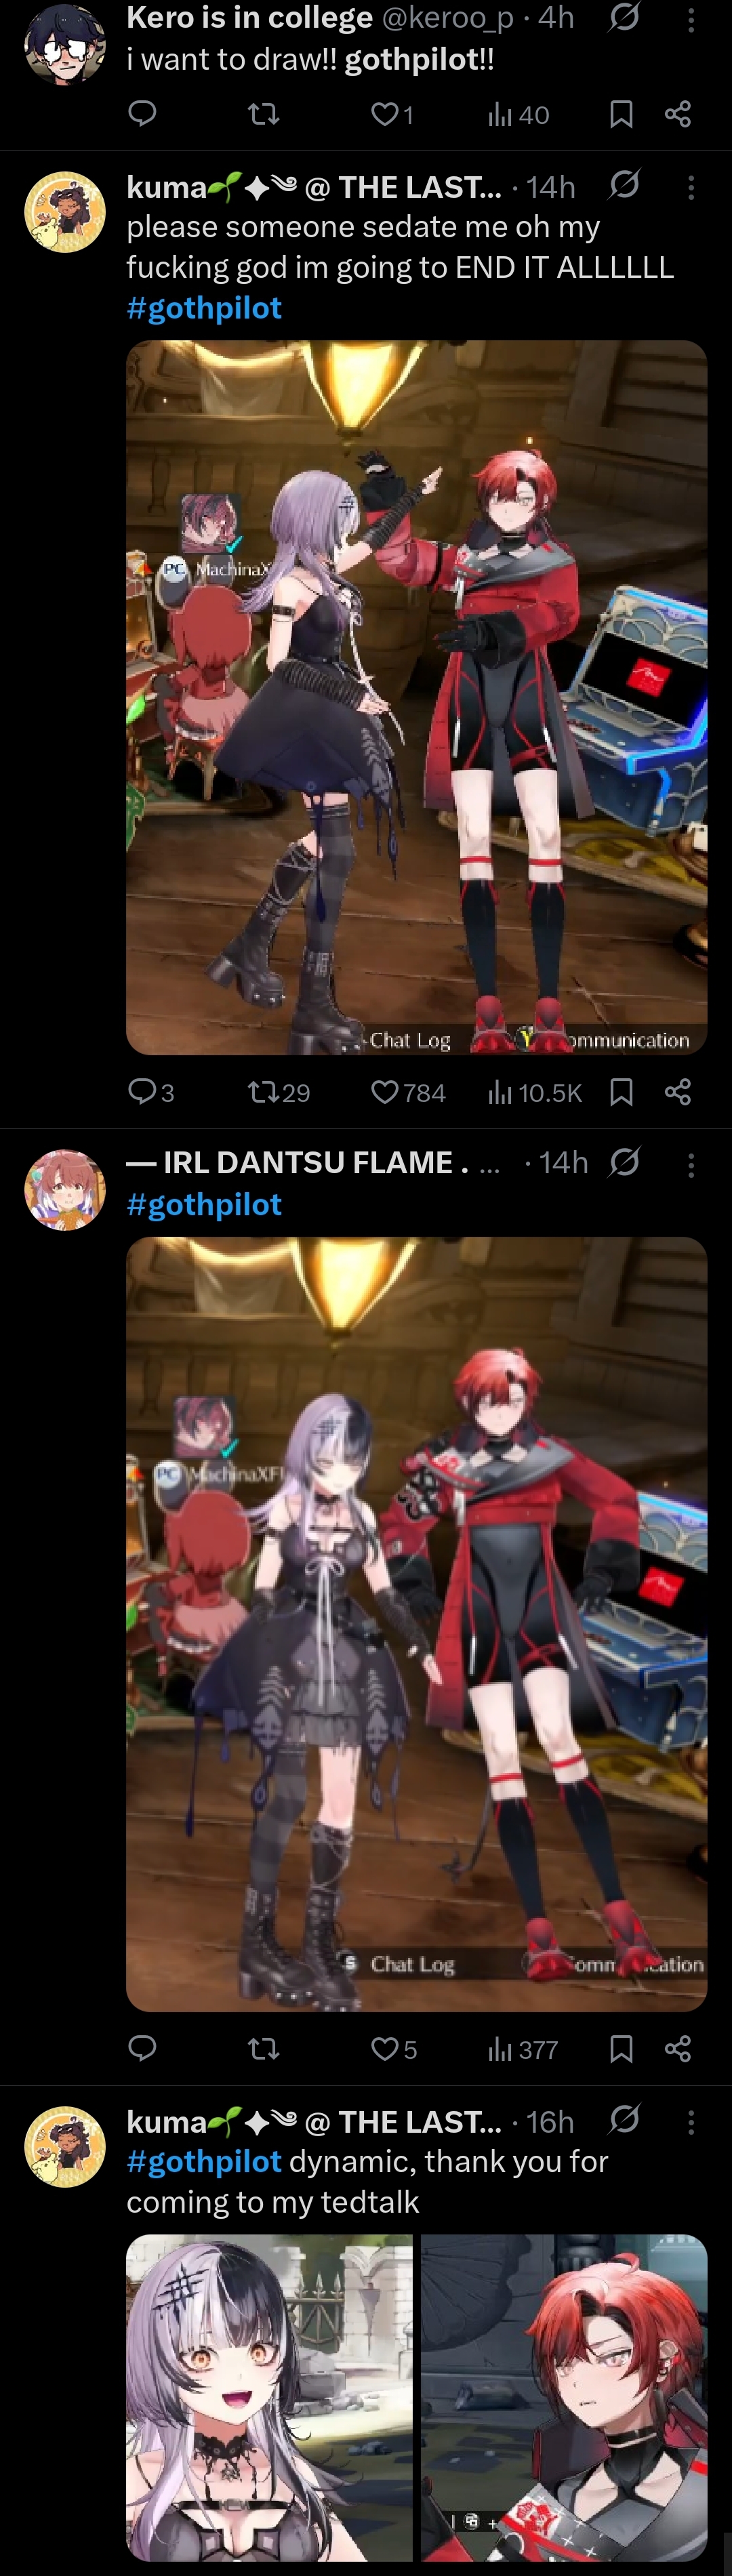
Task: Open red-haired character image in 16h post
Action: tap(564, 2397)
